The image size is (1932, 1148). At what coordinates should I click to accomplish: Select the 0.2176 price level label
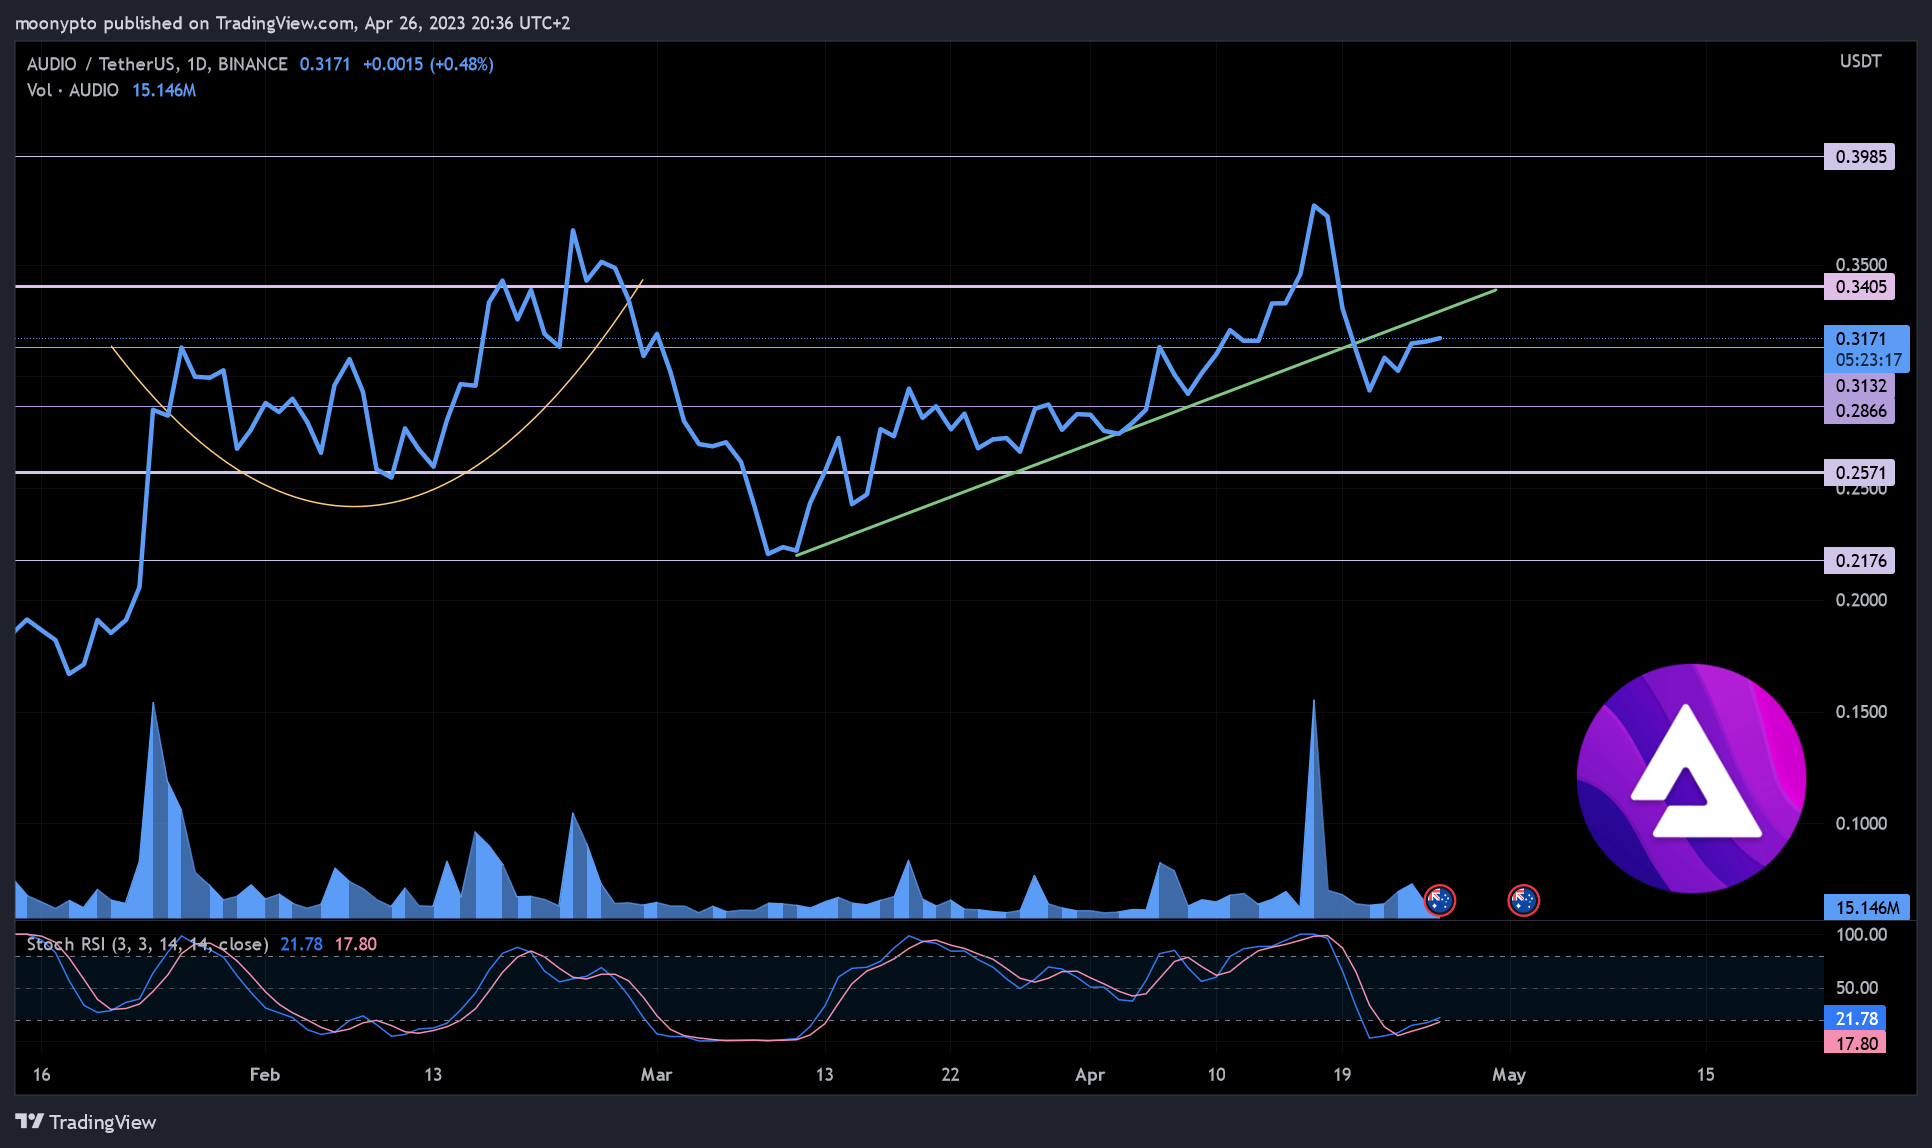pos(1860,560)
